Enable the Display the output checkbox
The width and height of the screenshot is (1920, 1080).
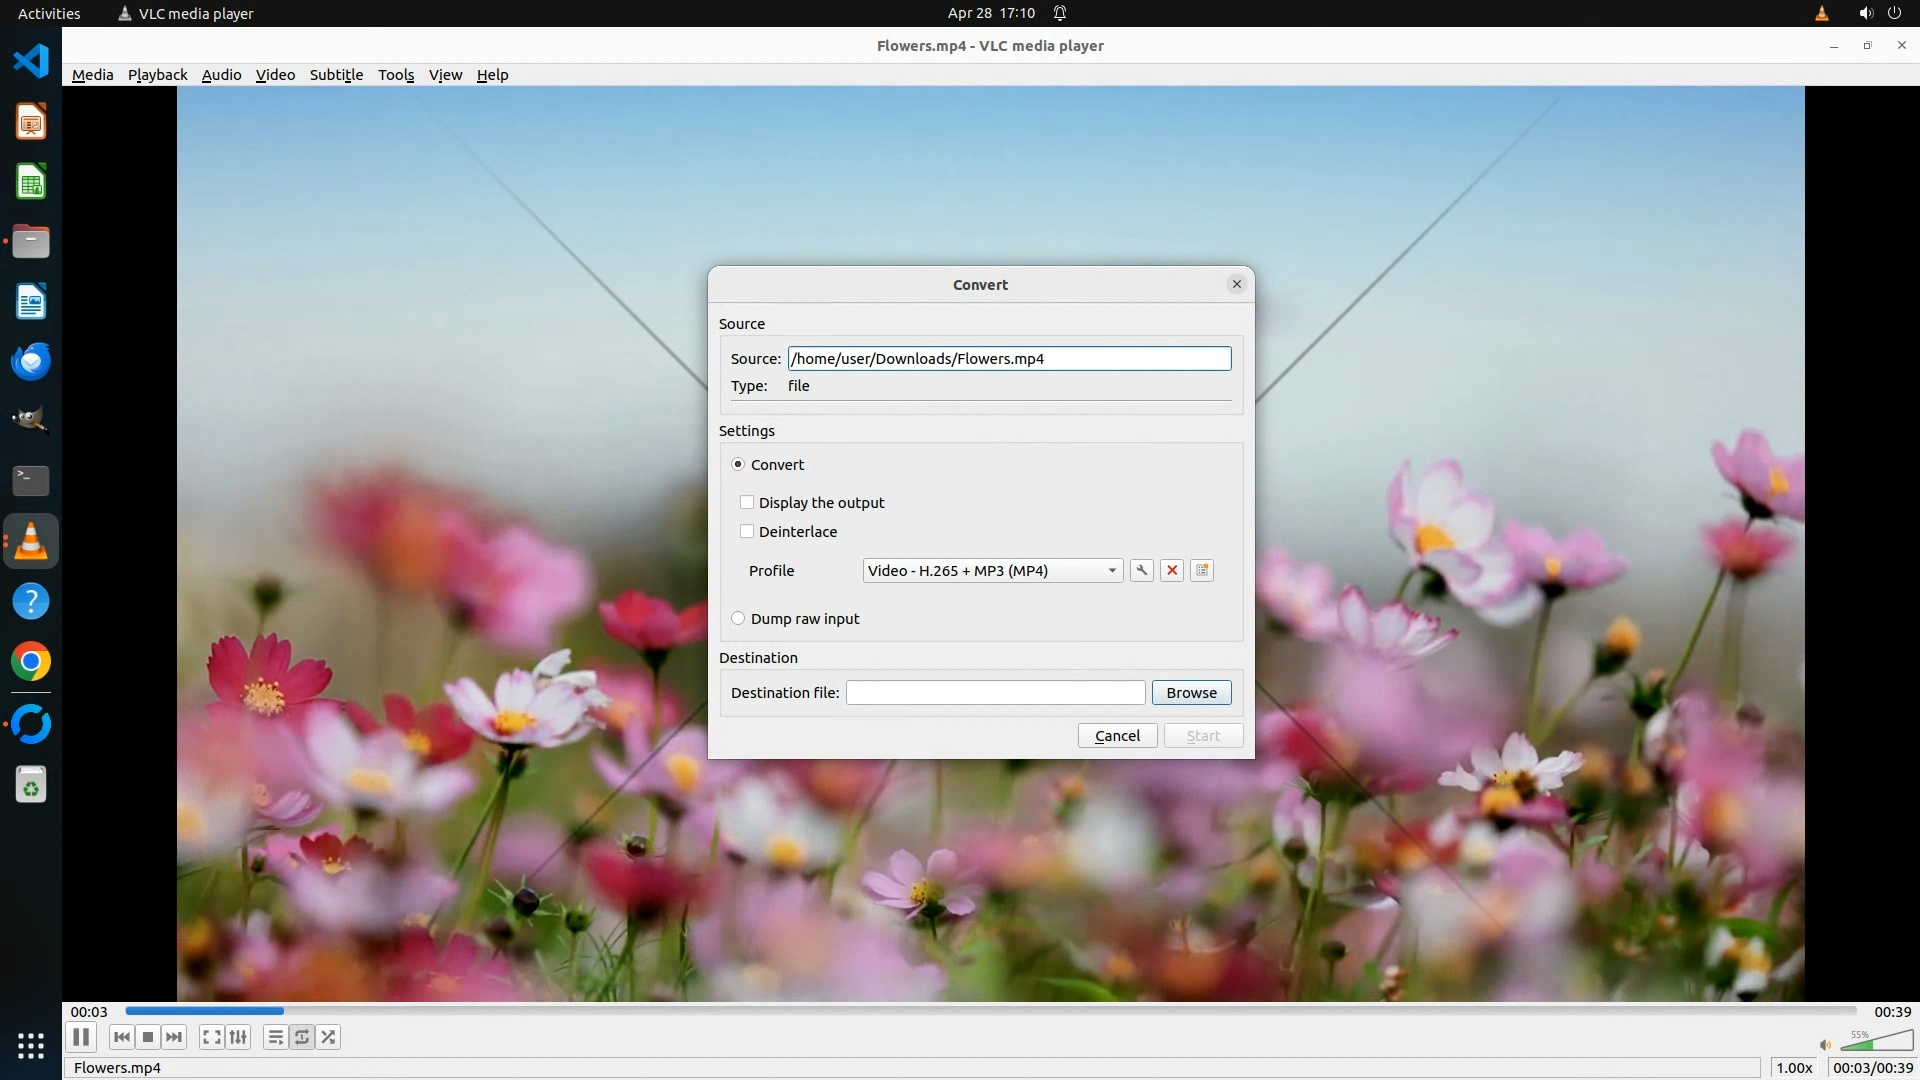(747, 502)
